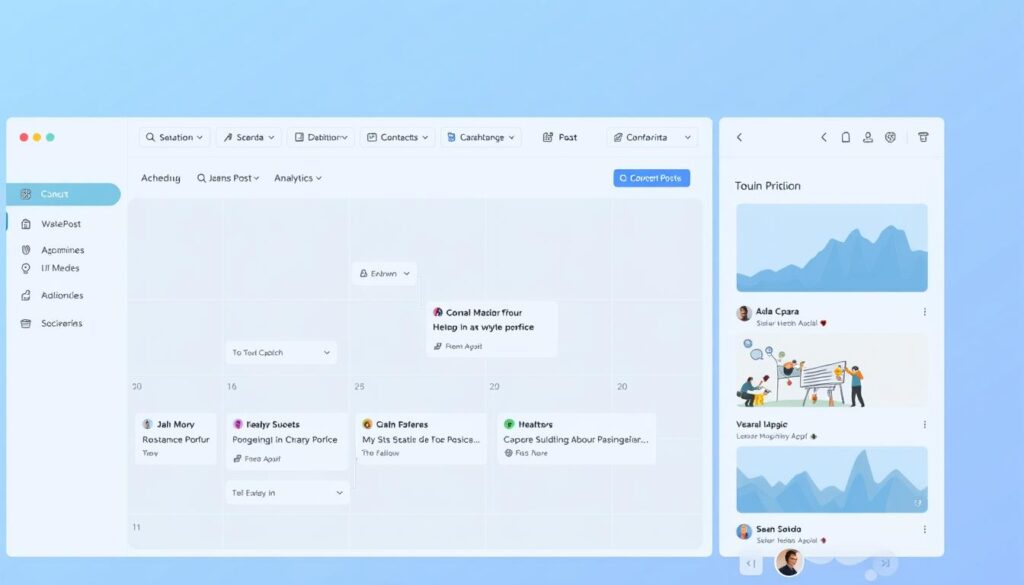The image size is (1024, 585).
Task: Click the notification bell icon in right panel
Action: pyautogui.click(x=845, y=137)
